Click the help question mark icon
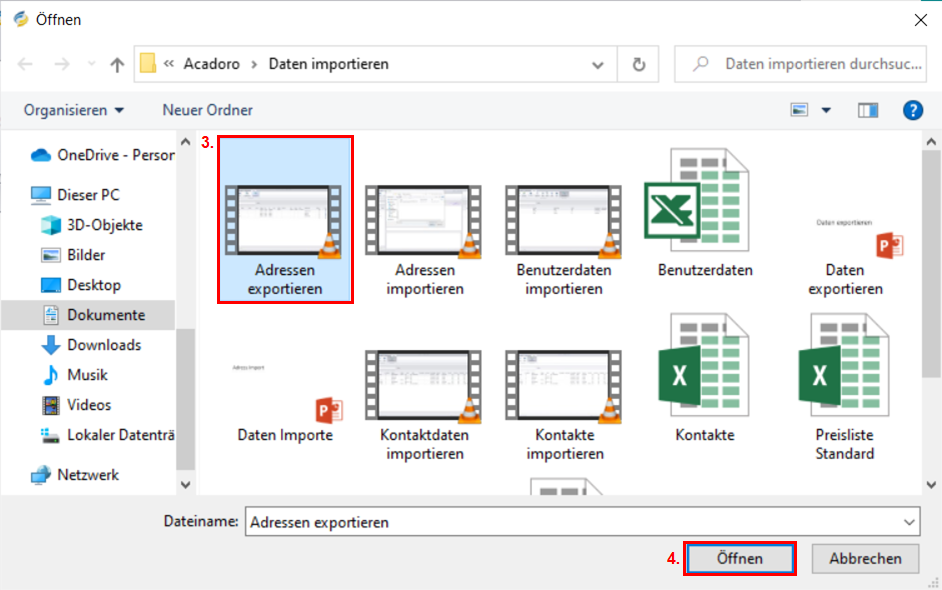The image size is (942, 590). 912,110
